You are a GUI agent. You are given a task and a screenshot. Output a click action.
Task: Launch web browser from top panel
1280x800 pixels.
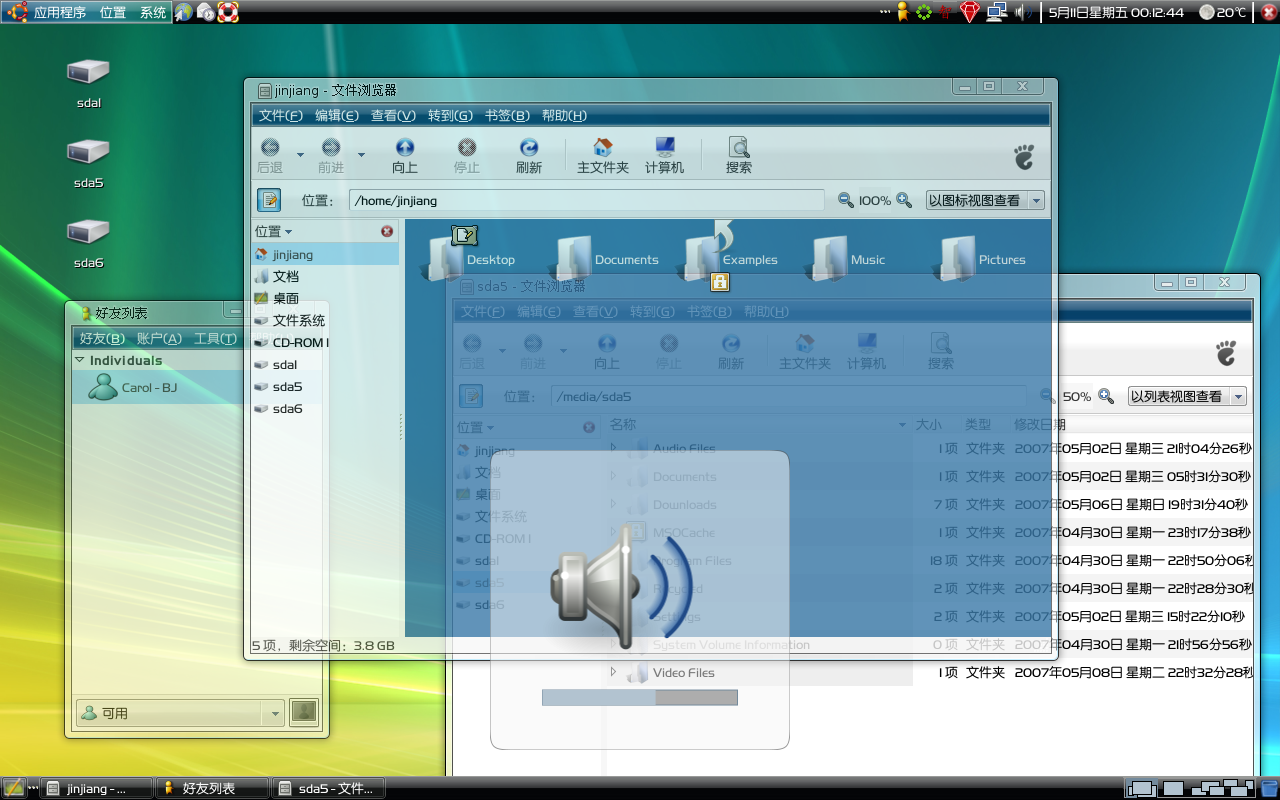click(184, 12)
